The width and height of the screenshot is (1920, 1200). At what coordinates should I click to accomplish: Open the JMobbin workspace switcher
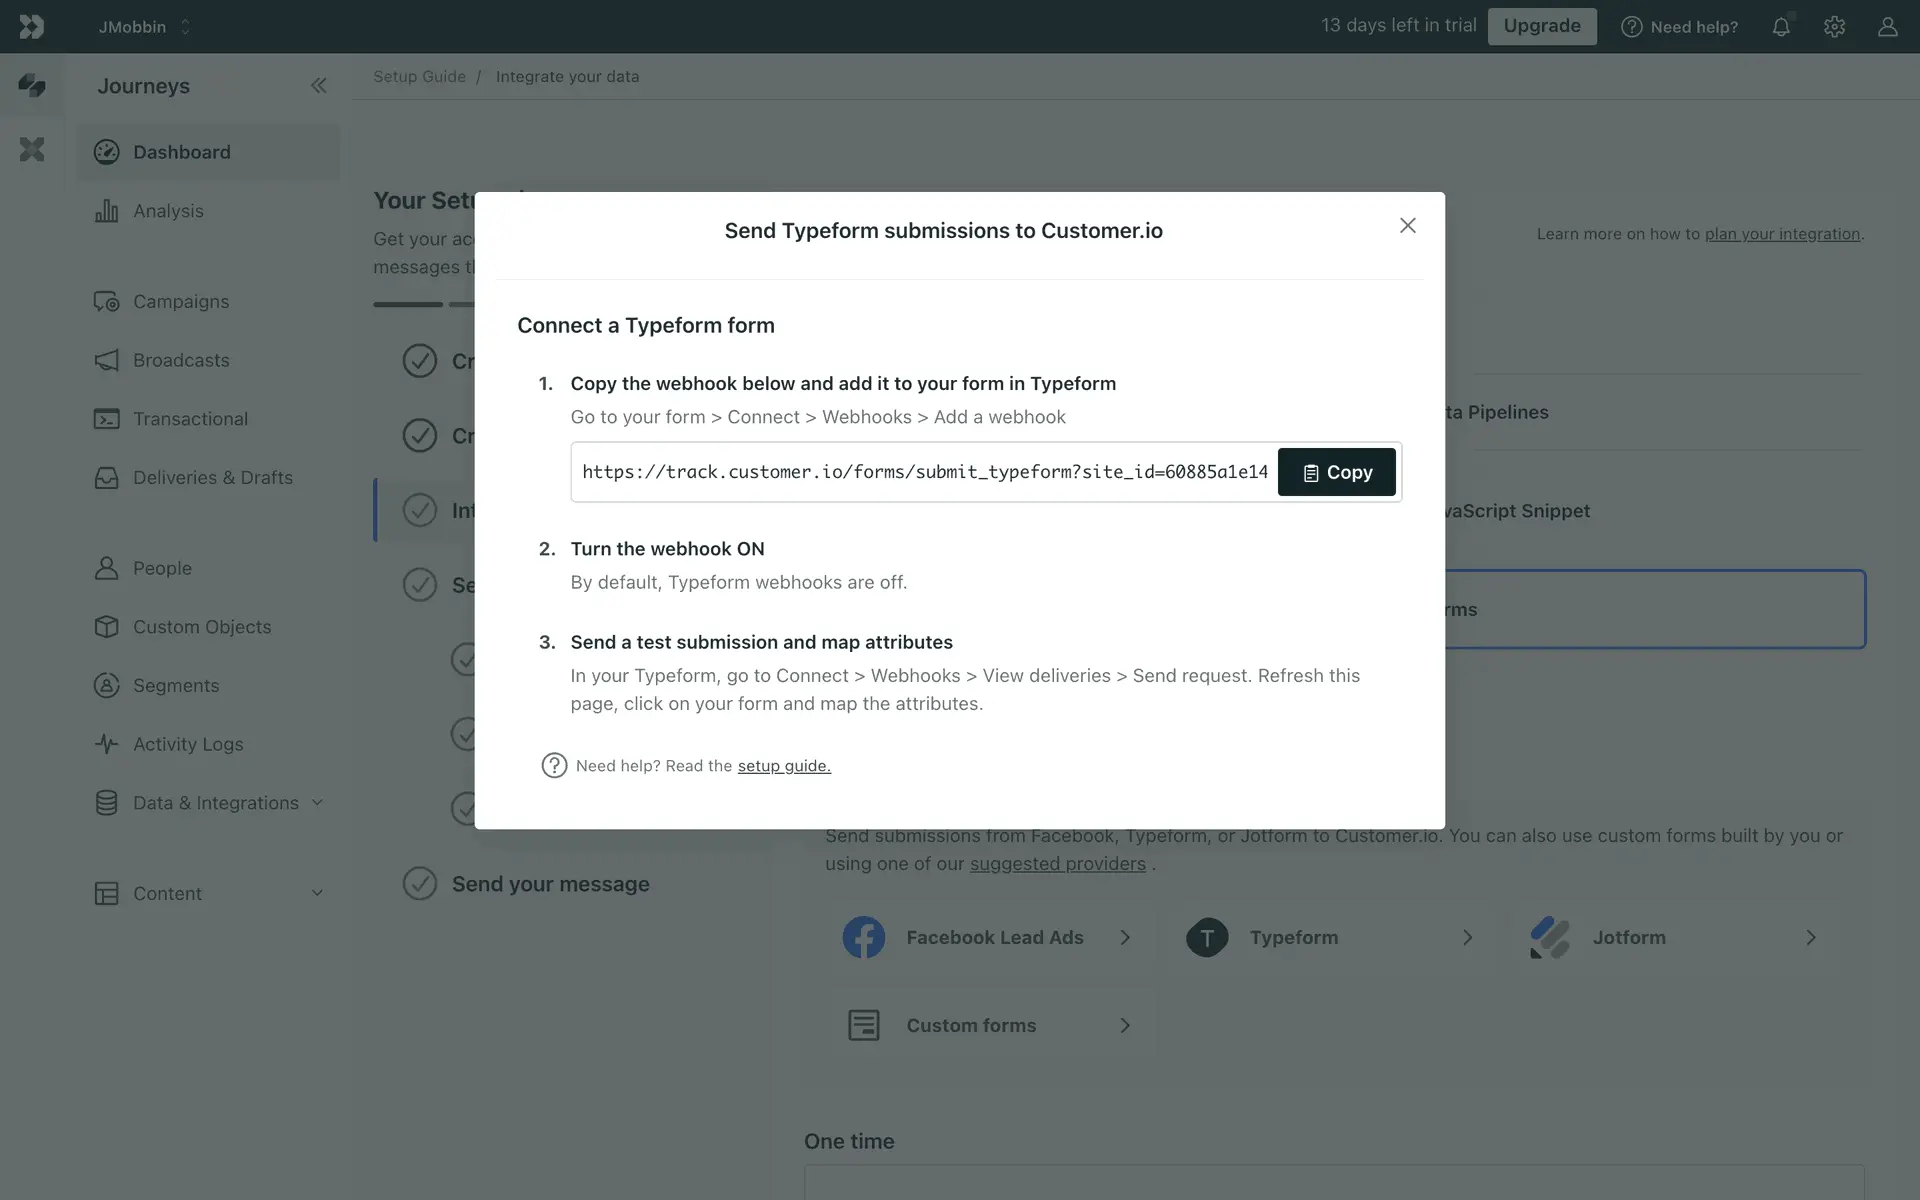(x=144, y=27)
